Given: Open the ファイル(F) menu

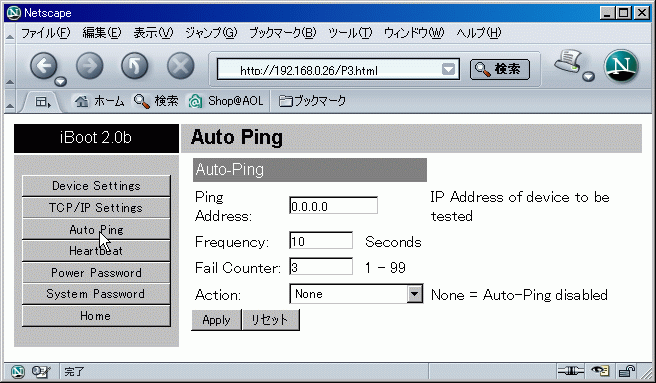Looking at the screenshot, I should (46, 33).
